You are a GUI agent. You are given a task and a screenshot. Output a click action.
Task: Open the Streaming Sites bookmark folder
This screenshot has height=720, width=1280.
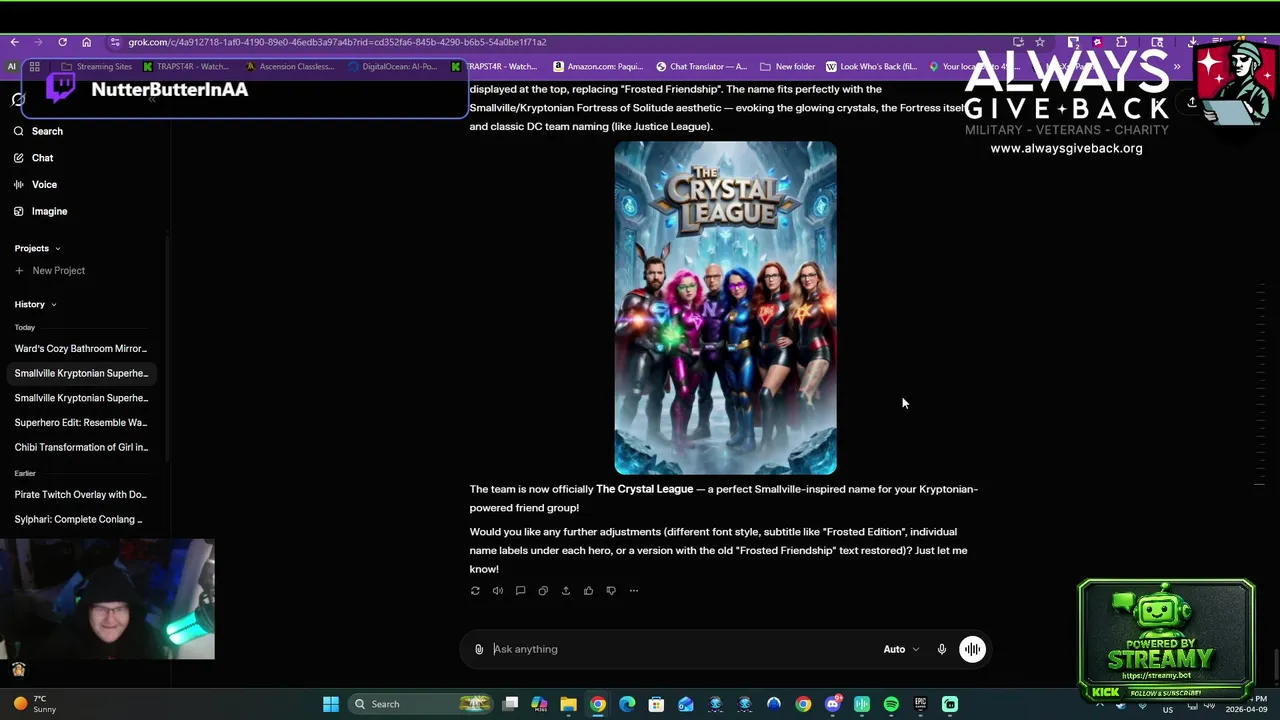[x=96, y=67]
